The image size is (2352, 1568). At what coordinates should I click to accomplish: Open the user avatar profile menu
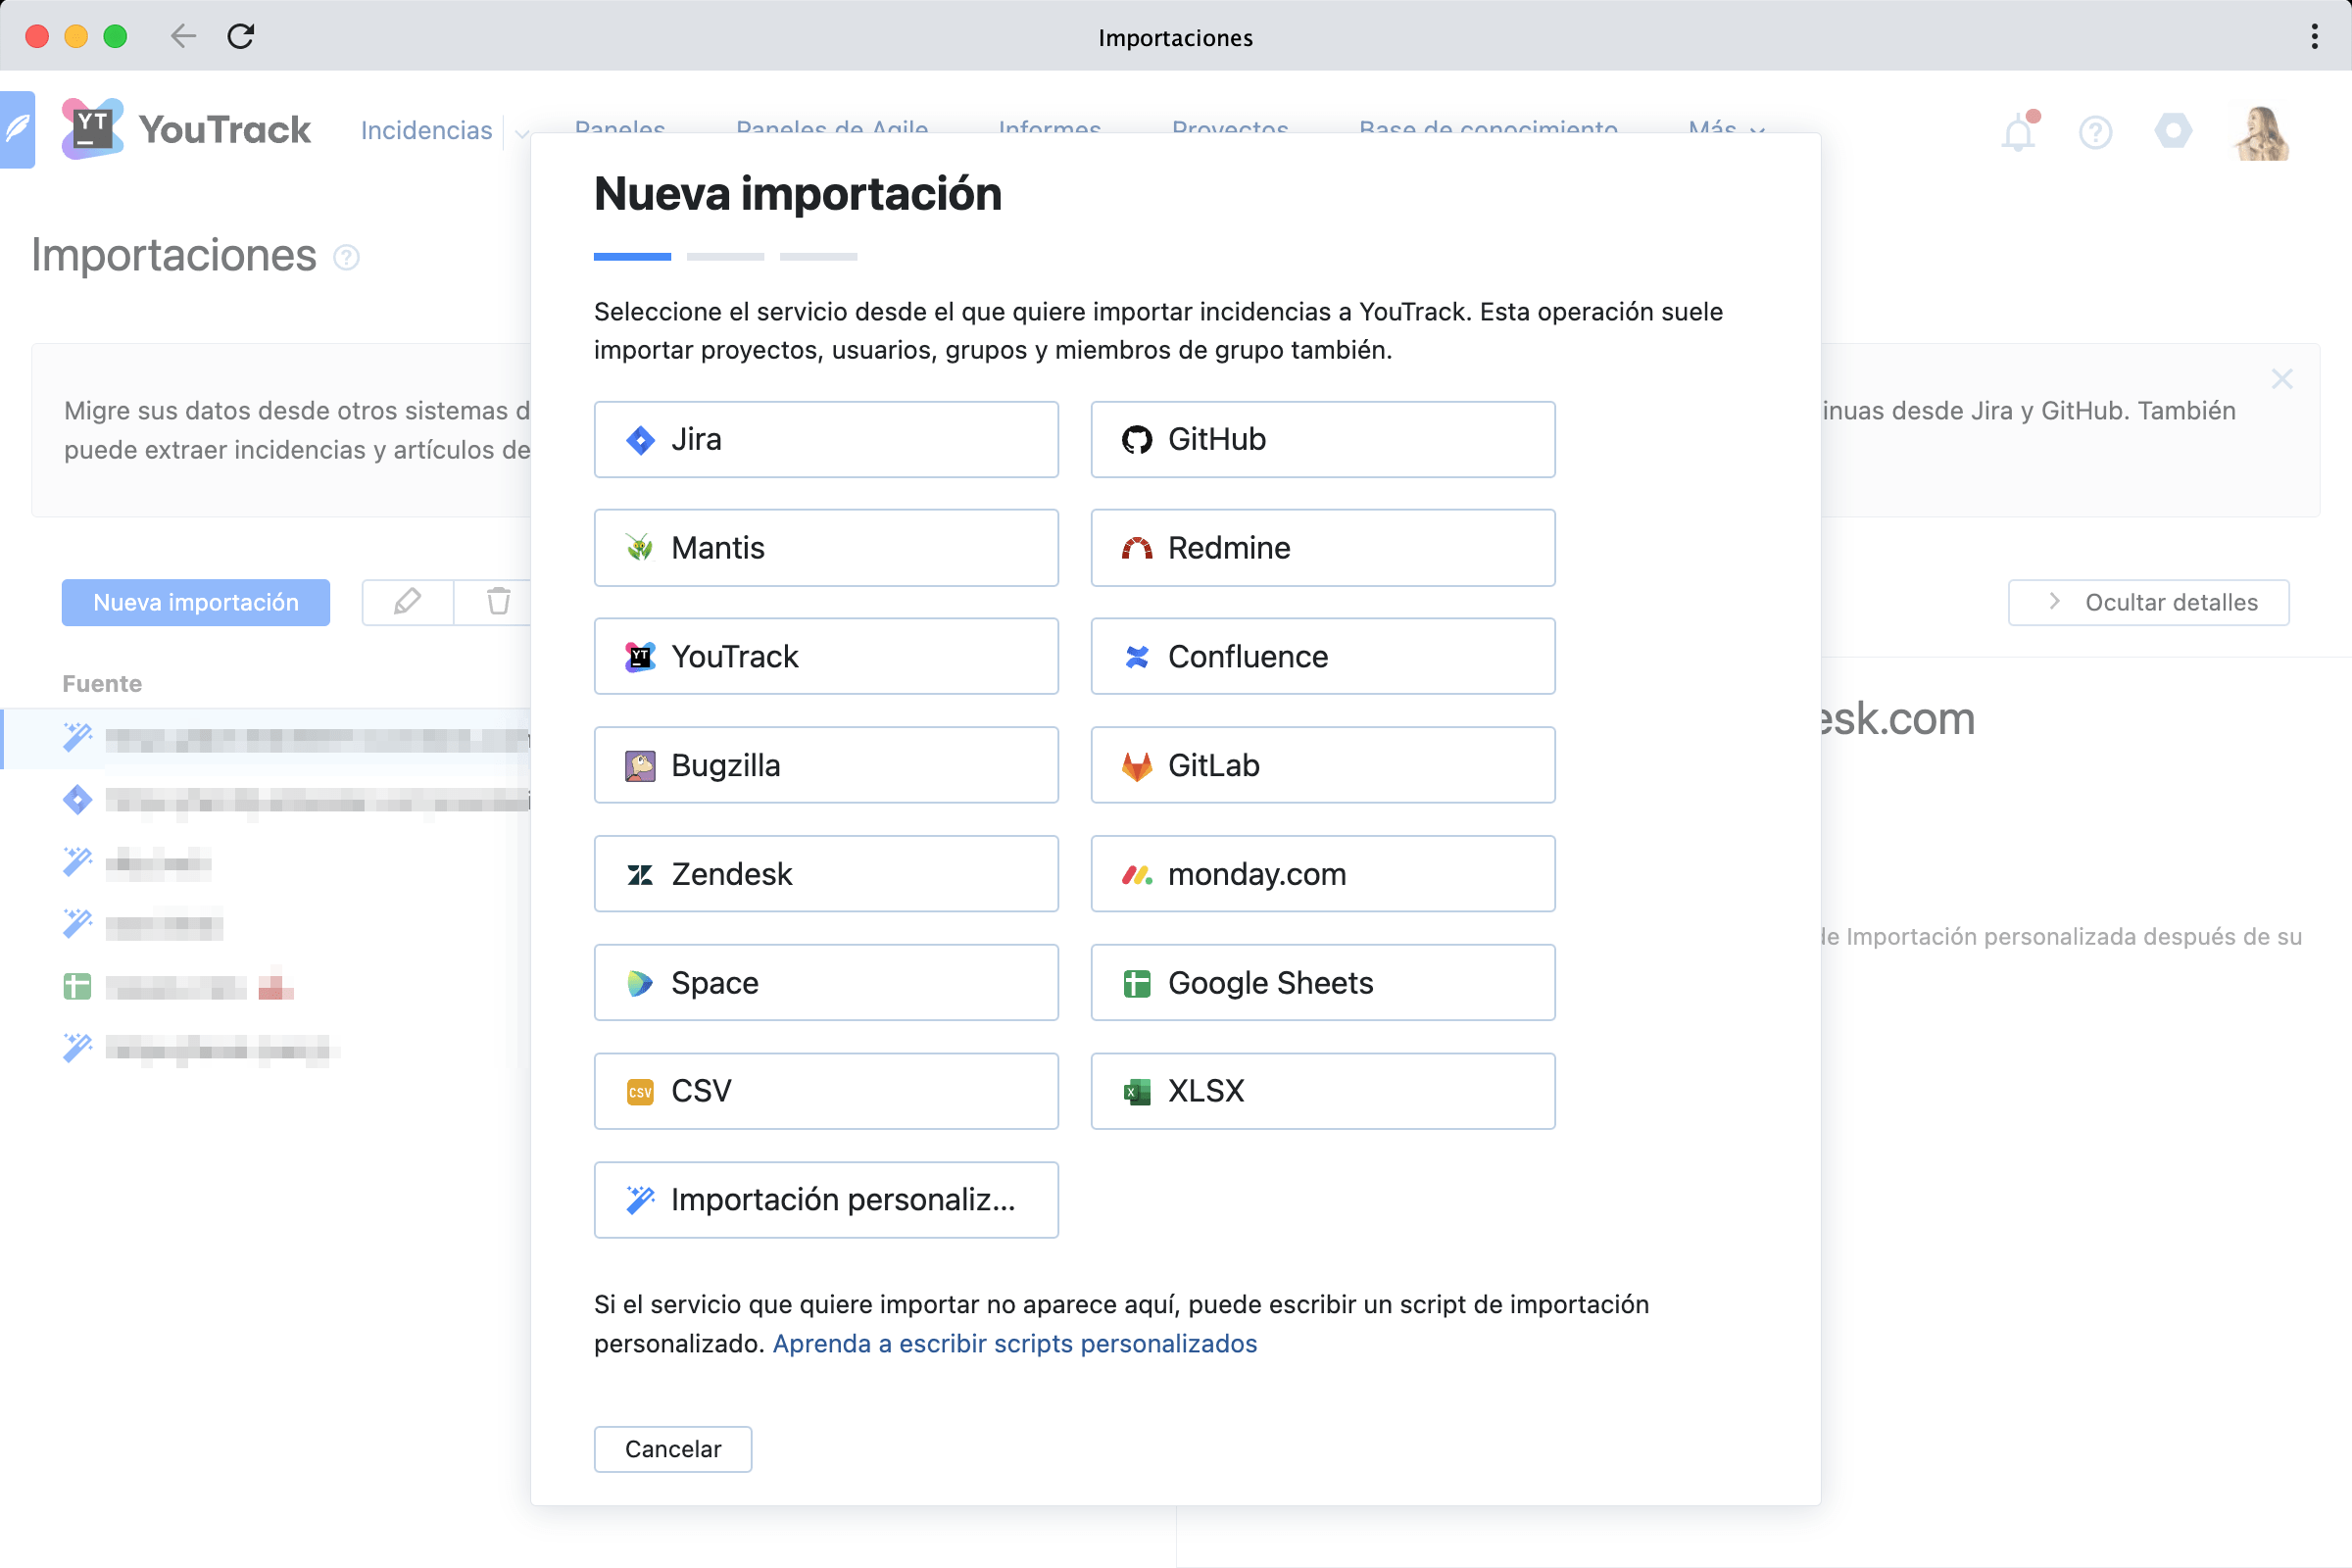coord(2261,133)
